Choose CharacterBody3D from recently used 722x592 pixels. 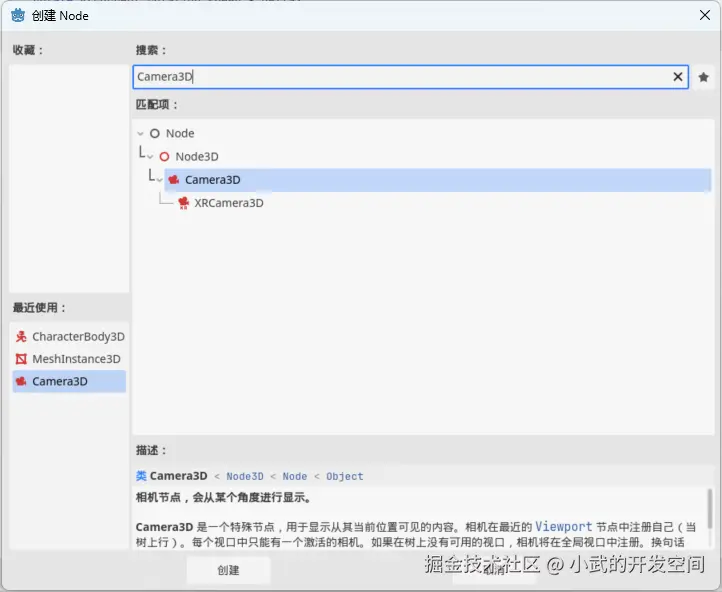[x=69, y=337]
